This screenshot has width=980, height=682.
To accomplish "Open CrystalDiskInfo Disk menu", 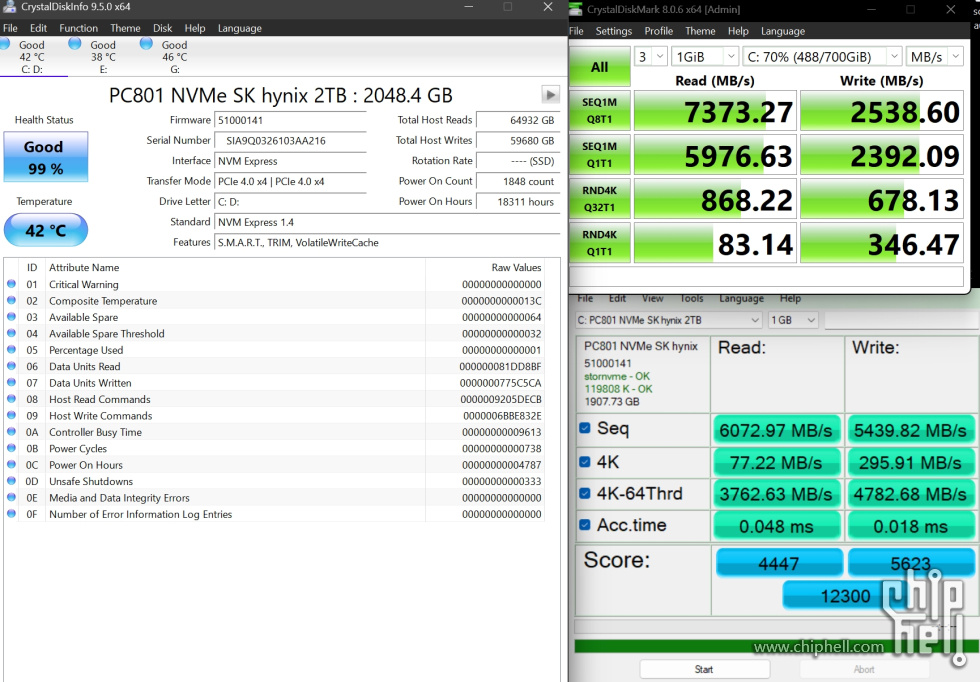I will [x=162, y=28].
